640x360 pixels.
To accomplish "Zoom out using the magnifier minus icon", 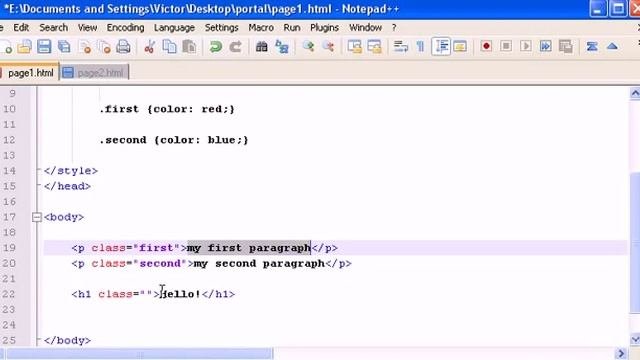I will pos(328,47).
